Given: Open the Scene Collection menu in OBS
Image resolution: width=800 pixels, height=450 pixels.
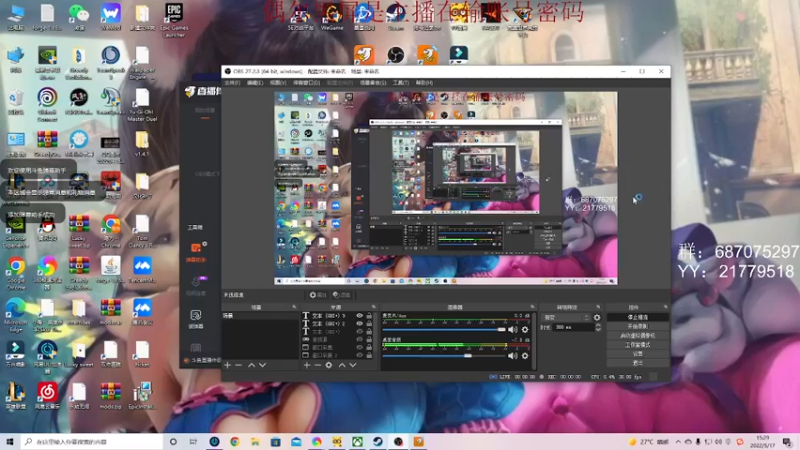Looking at the screenshot, I should pyautogui.click(x=373, y=83).
